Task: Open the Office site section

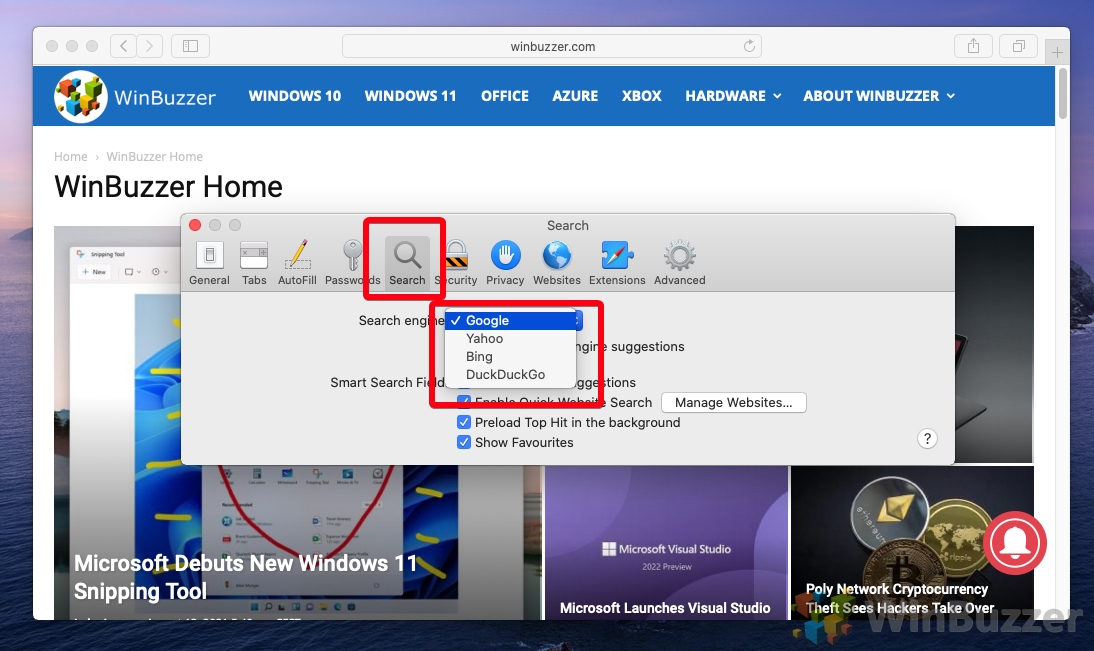Action: coord(504,96)
